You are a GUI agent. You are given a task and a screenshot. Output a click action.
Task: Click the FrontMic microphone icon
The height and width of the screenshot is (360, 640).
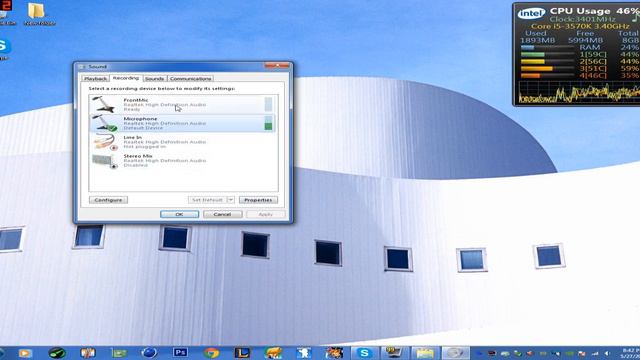pyautogui.click(x=104, y=104)
